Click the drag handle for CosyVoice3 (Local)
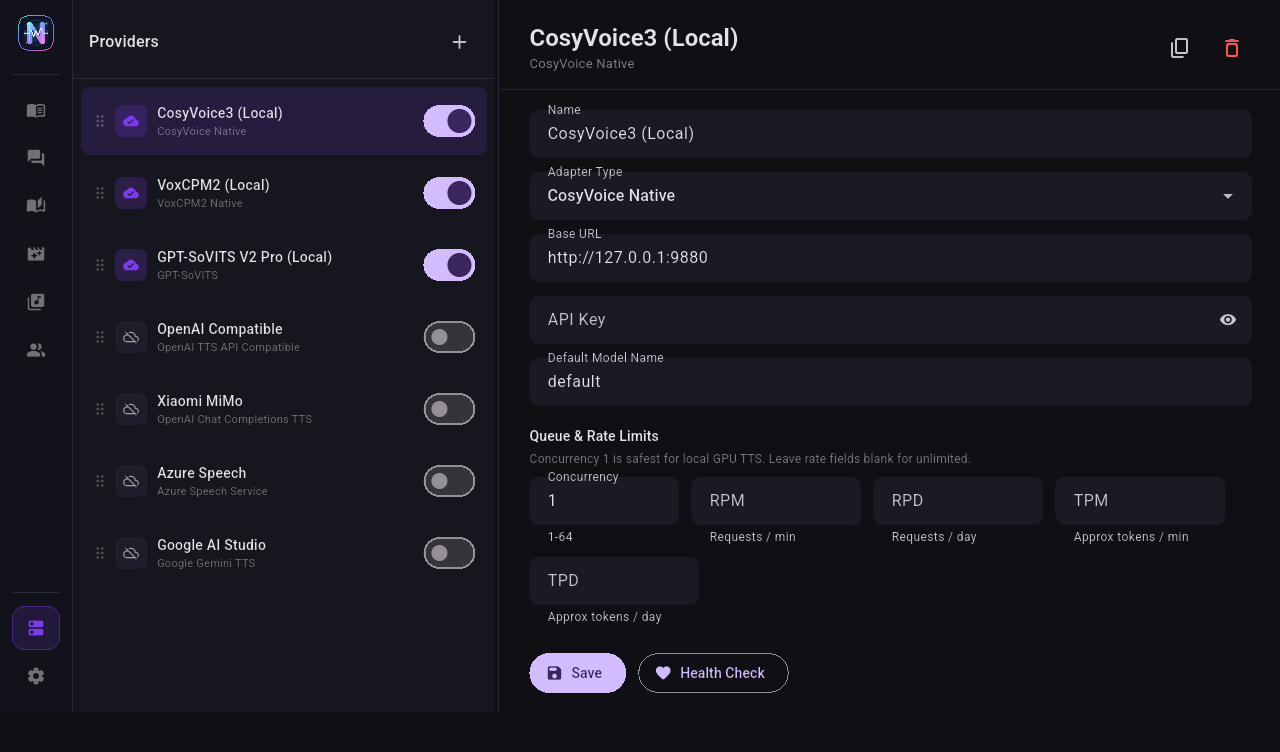 coord(100,121)
